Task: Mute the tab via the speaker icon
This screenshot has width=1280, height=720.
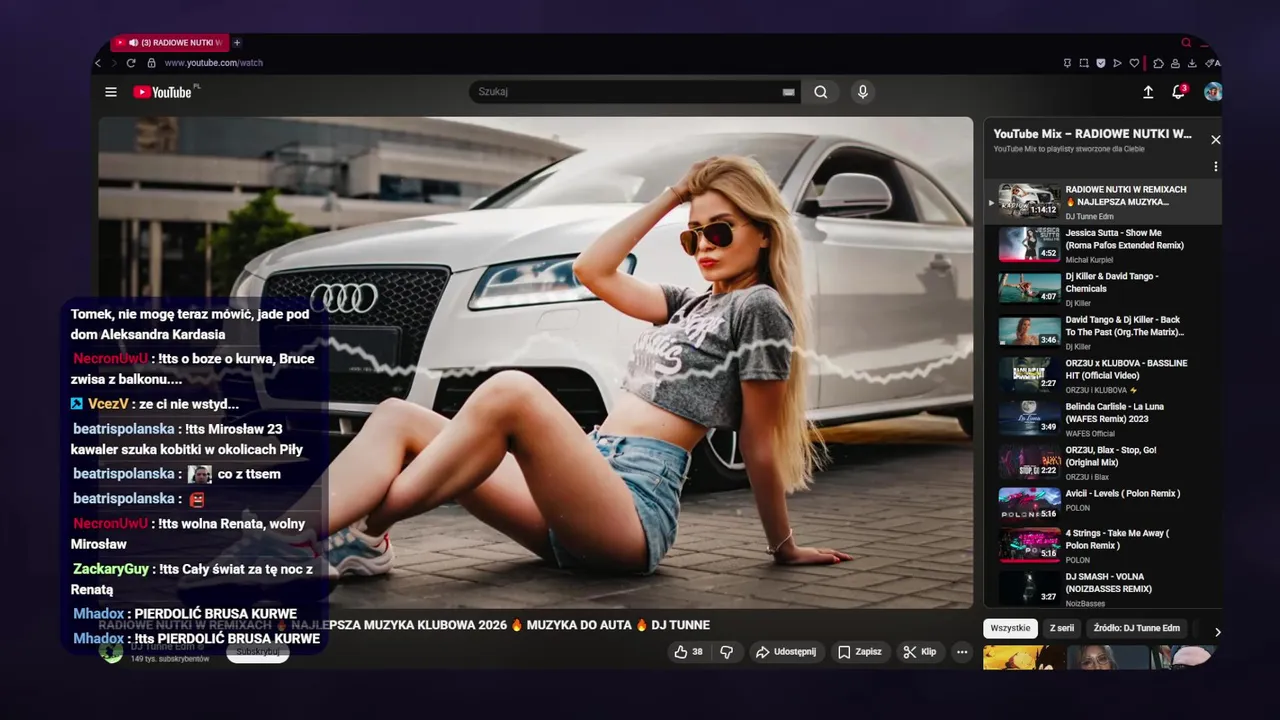Action: (x=134, y=43)
